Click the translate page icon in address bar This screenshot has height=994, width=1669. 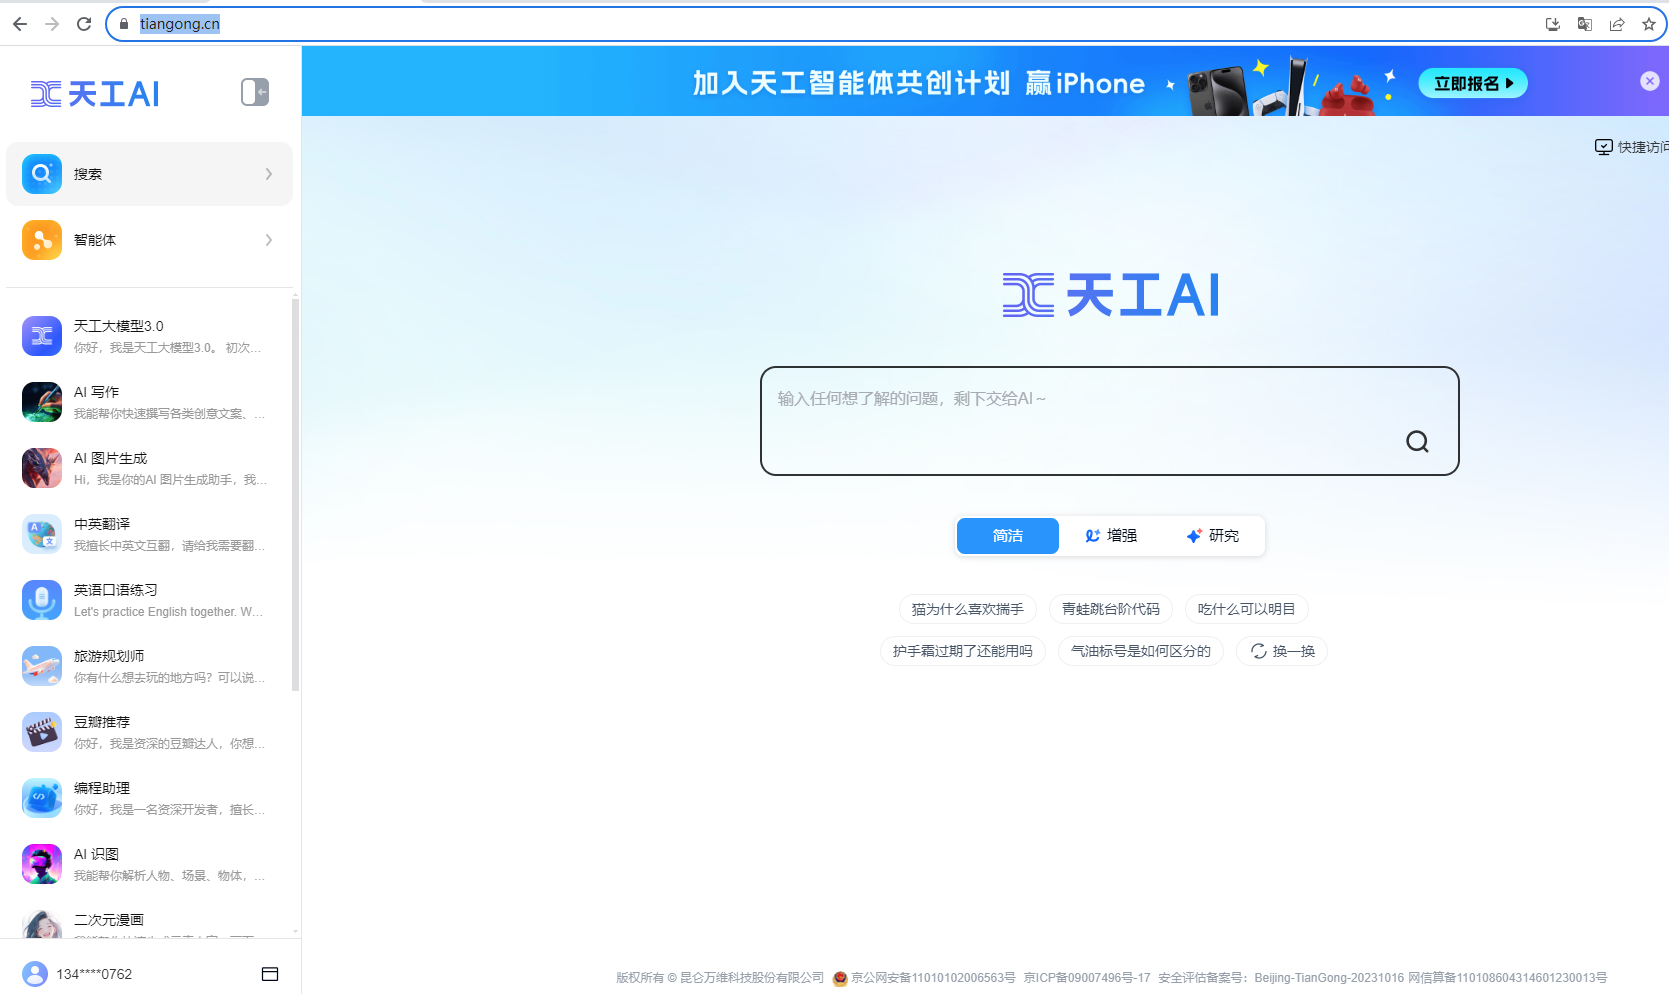click(x=1585, y=24)
